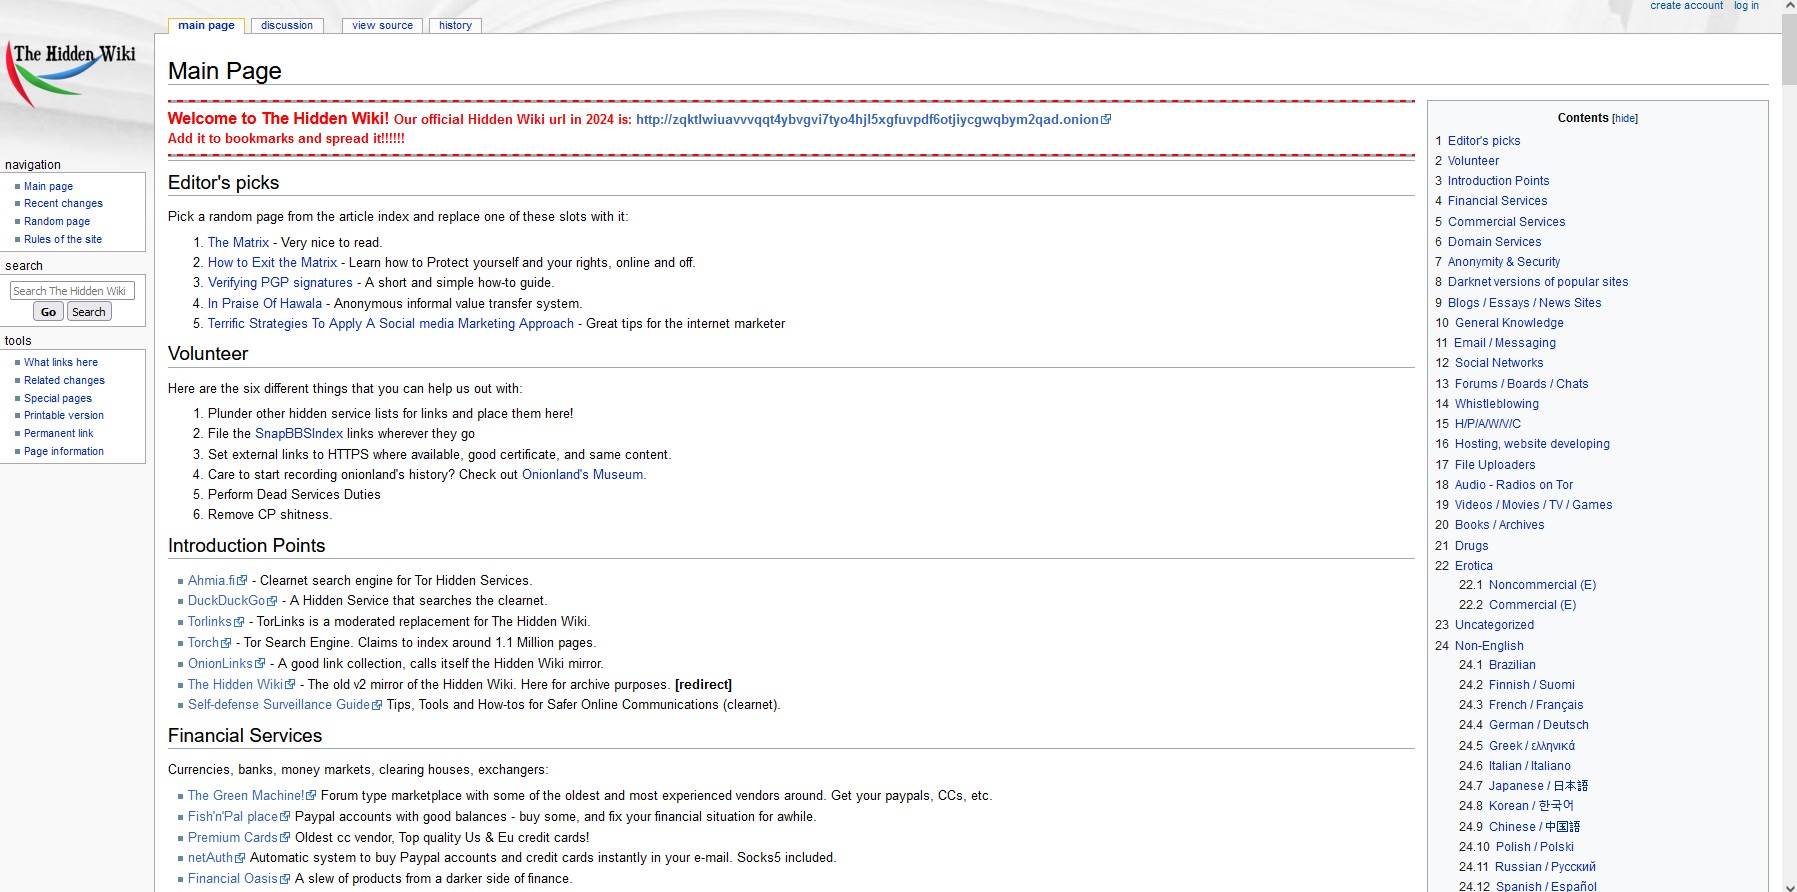Open the history tab
Screen dimensions: 1797x892
pyautogui.click(x=455, y=26)
